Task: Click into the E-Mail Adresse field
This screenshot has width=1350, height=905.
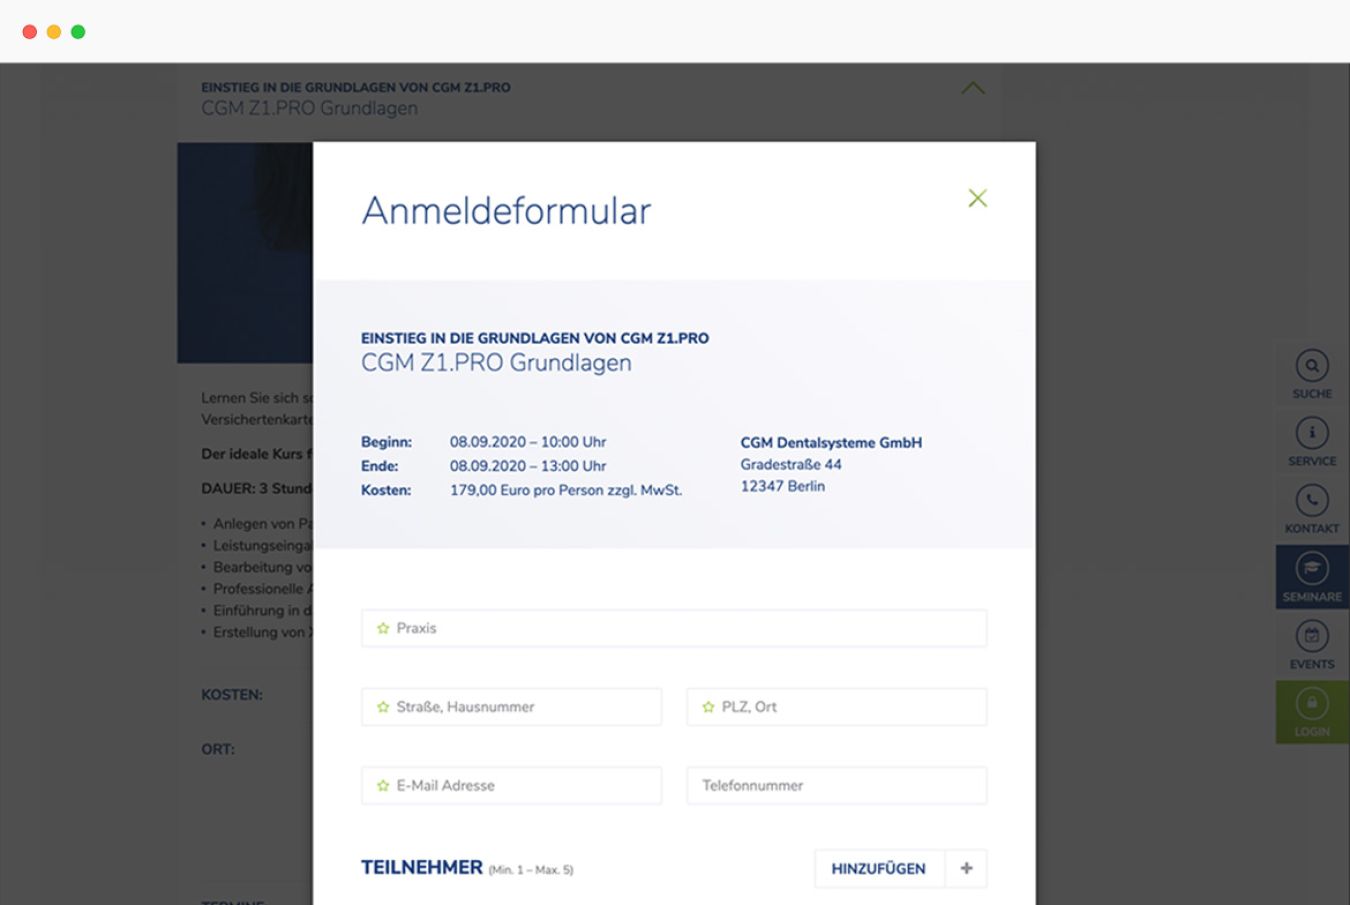Action: [511, 786]
